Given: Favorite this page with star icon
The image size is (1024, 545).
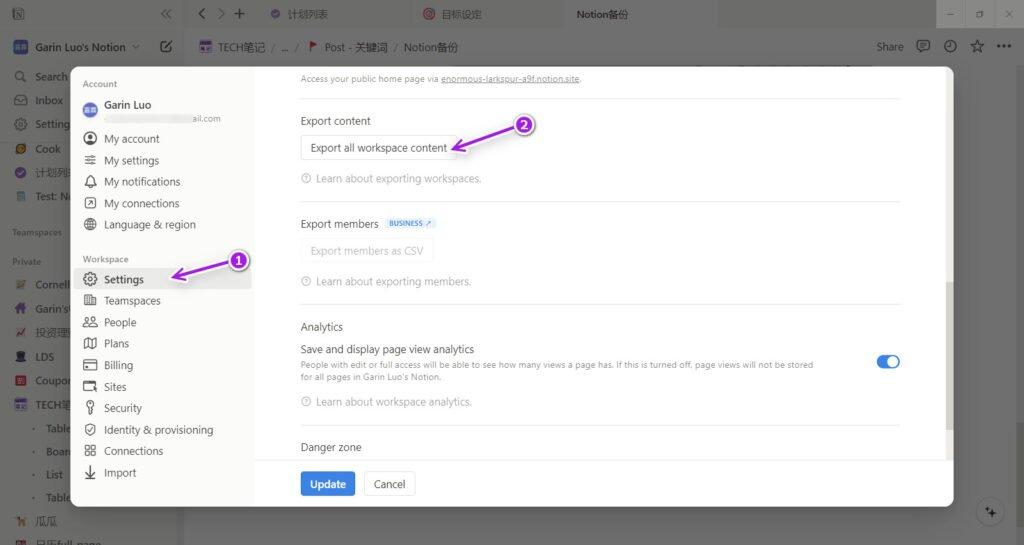Looking at the screenshot, I should pyautogui.click(x=977, y=47).
